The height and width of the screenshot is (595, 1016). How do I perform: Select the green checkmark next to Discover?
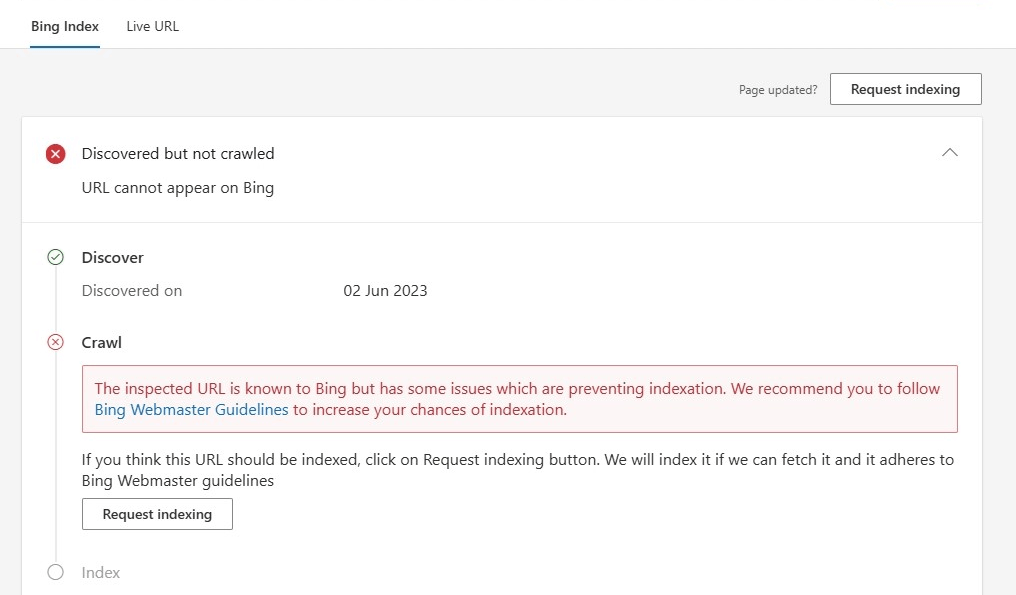pyautogui.click(x=56, y=257)
